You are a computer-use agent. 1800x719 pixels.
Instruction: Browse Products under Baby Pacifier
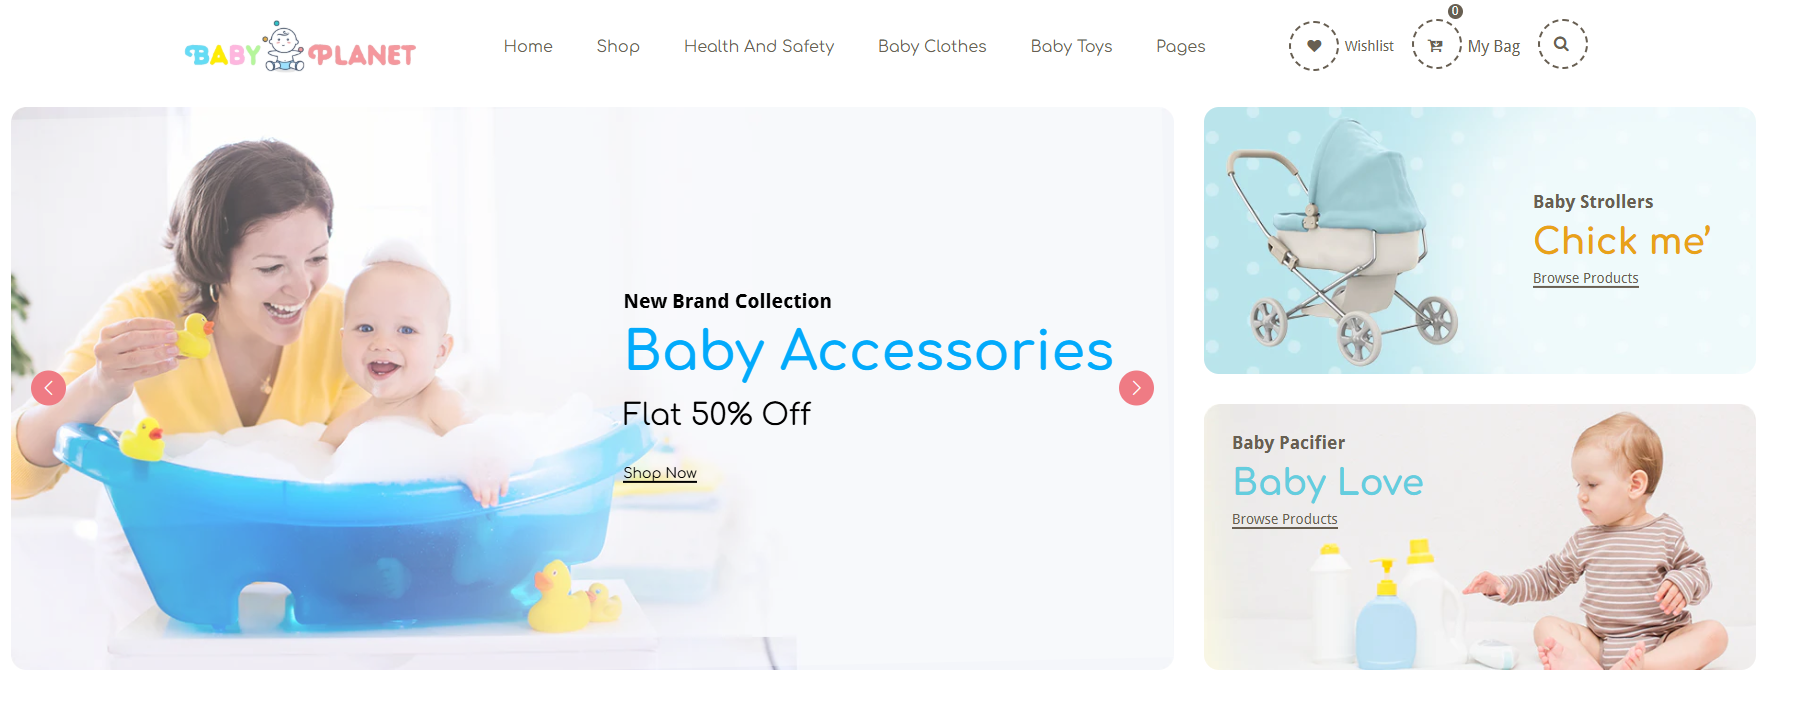pyautogui.click(x=1284, y=519)
